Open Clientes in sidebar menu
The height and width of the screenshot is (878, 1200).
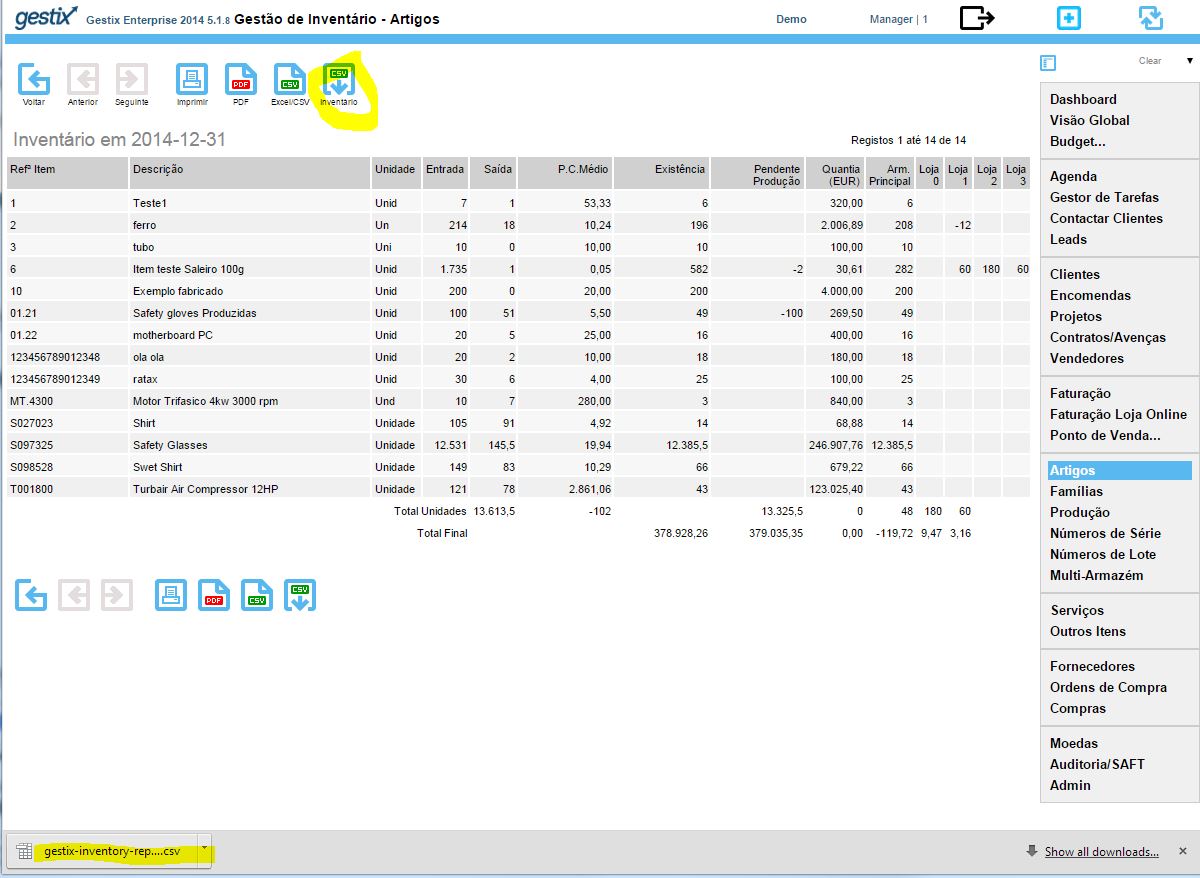1075,274
